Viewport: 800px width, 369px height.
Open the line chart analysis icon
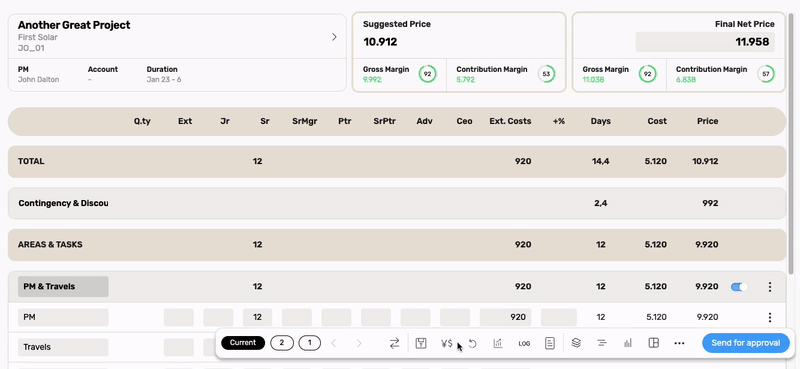[x=498, y=343]
